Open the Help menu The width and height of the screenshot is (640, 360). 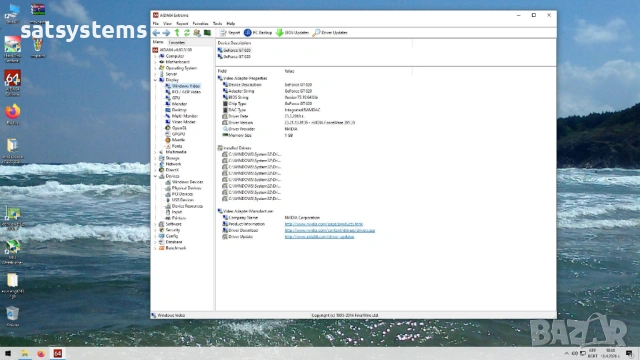231,24
